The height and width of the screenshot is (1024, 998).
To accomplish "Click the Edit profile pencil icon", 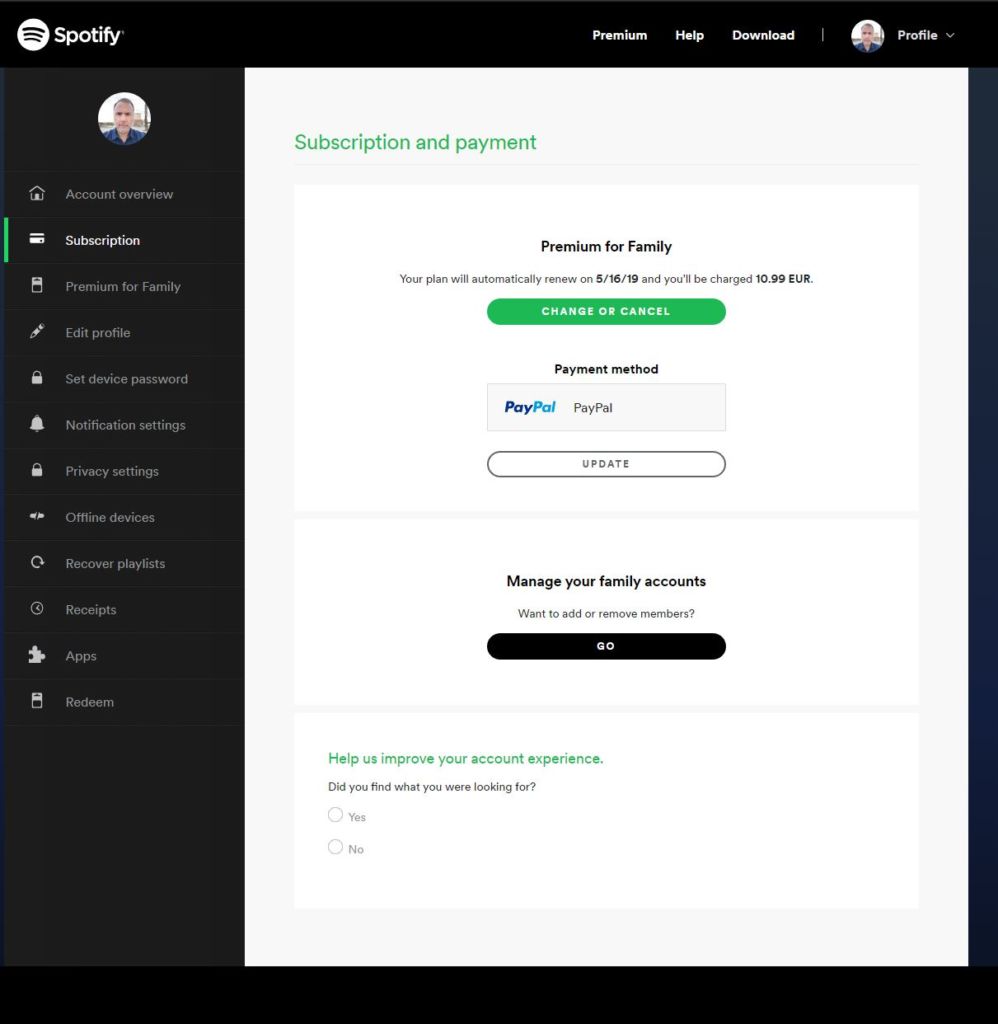I will 37,332.
